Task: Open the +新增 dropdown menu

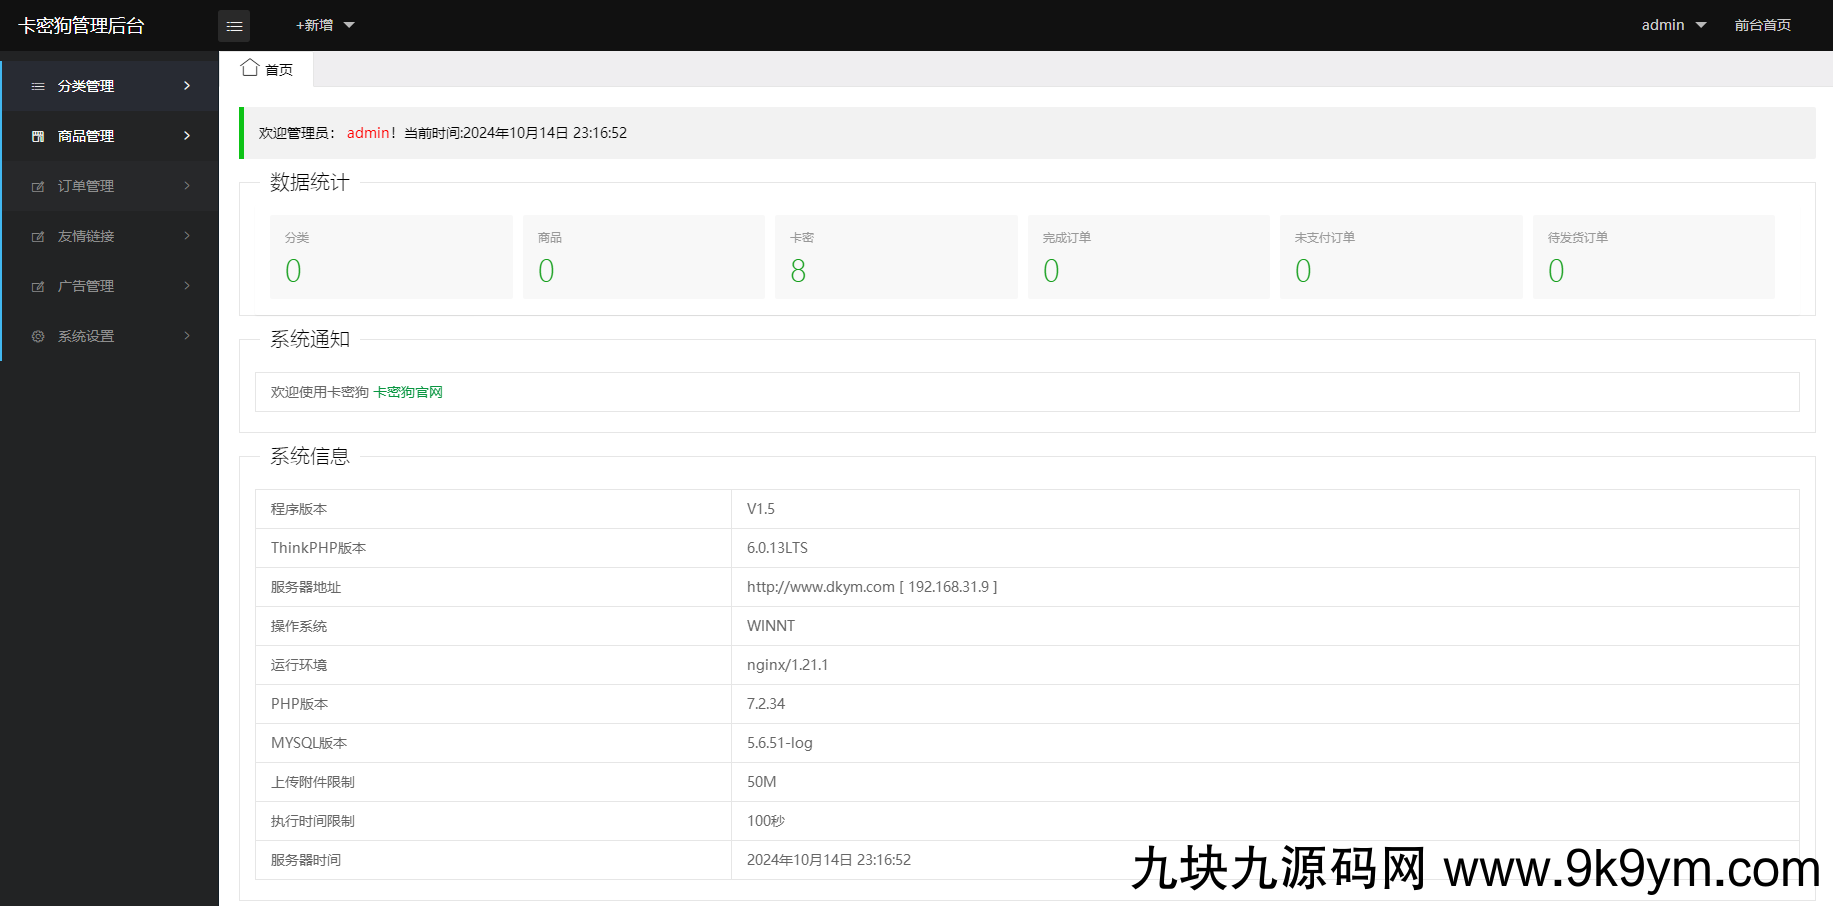Action: coord(325,25)
